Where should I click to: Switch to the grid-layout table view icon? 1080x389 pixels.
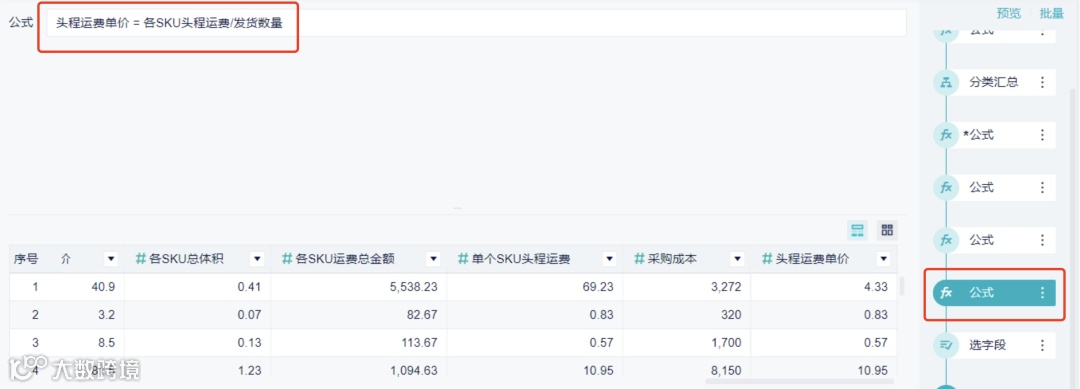click(887, 231)
